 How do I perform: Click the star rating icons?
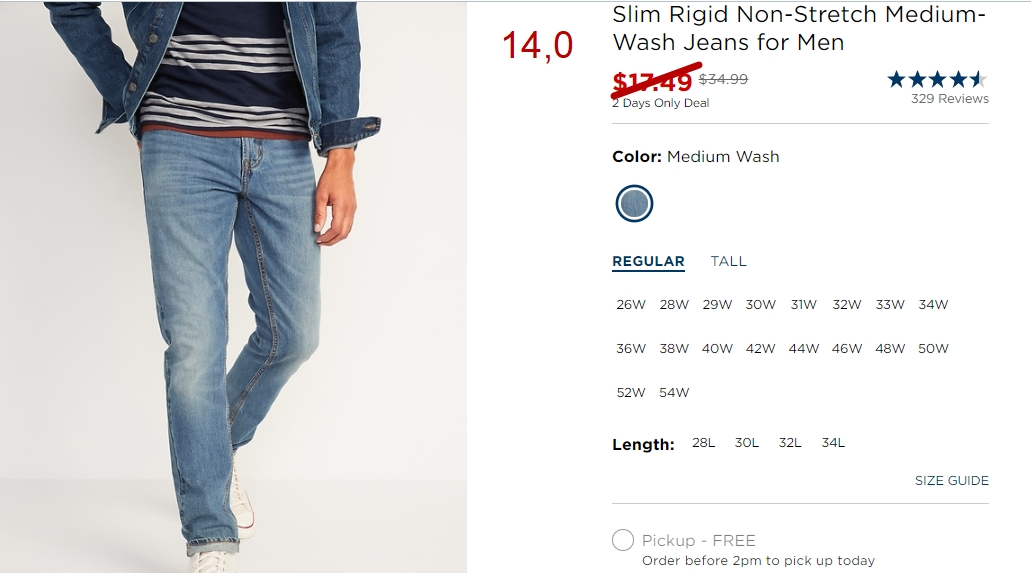[938, 80]
